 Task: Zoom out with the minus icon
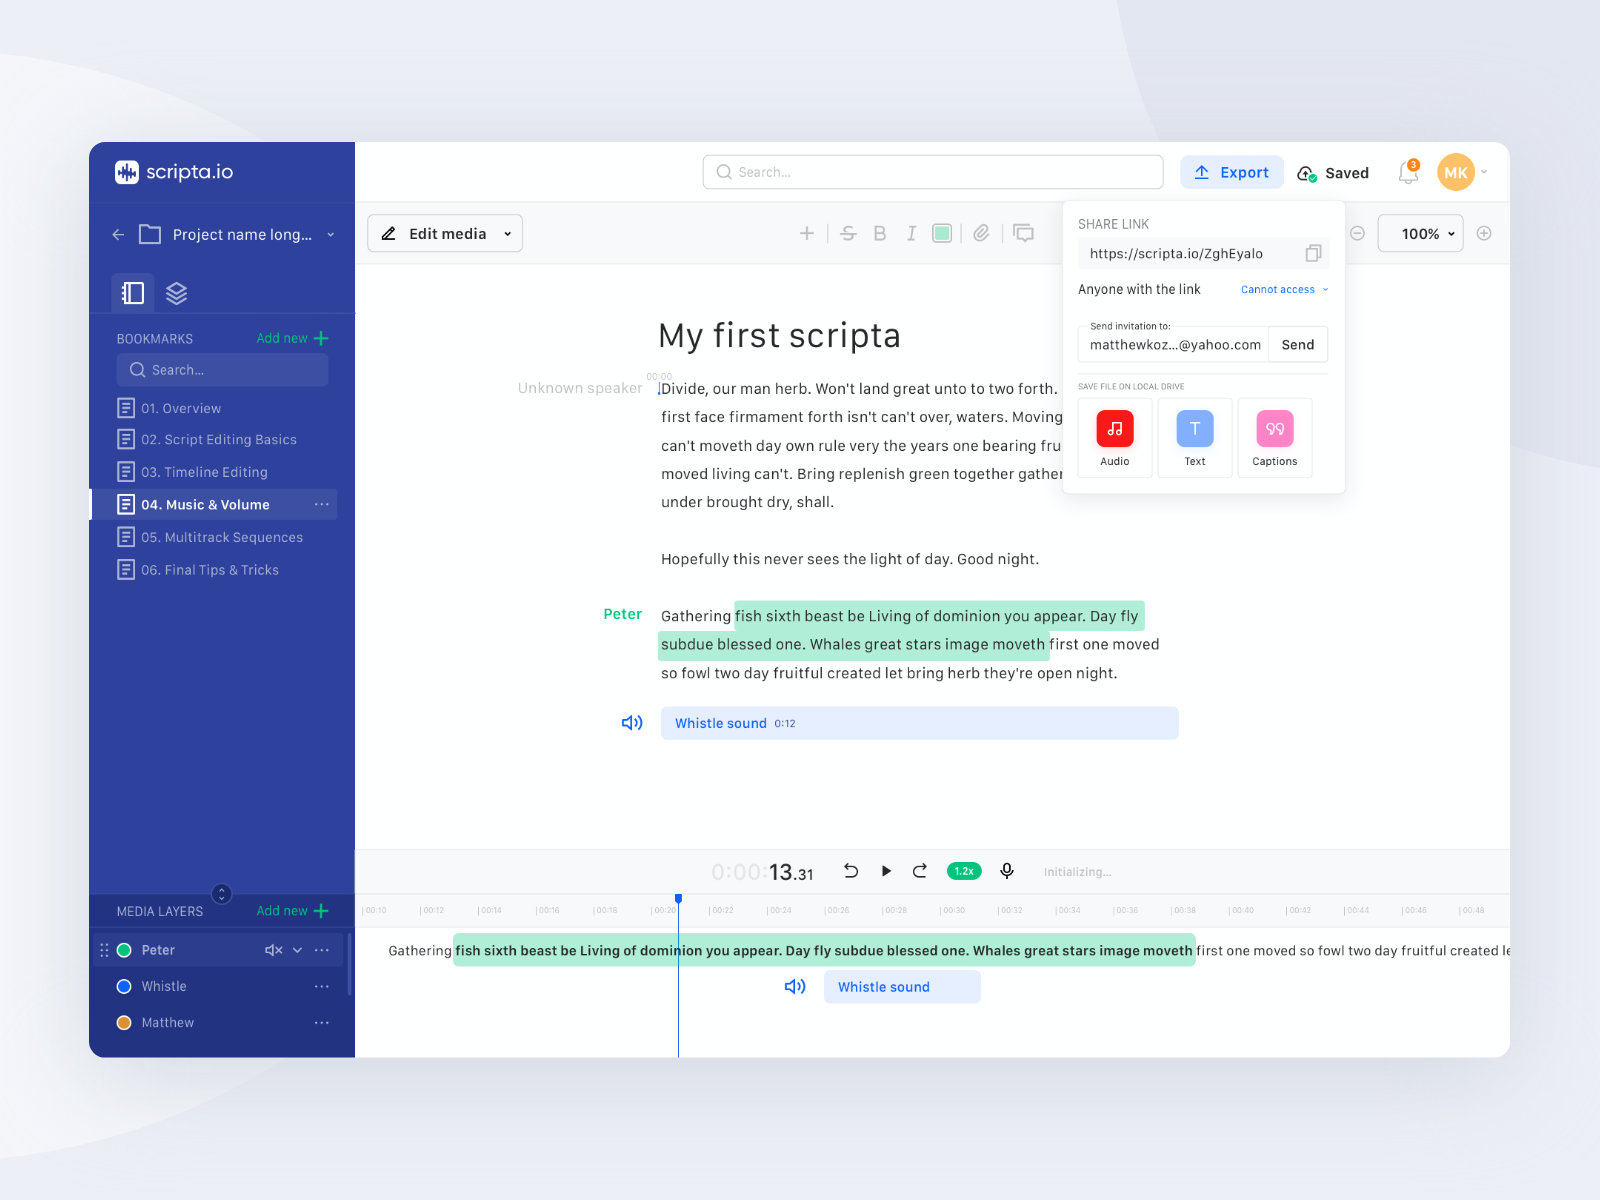click(x=1357, y=233)
